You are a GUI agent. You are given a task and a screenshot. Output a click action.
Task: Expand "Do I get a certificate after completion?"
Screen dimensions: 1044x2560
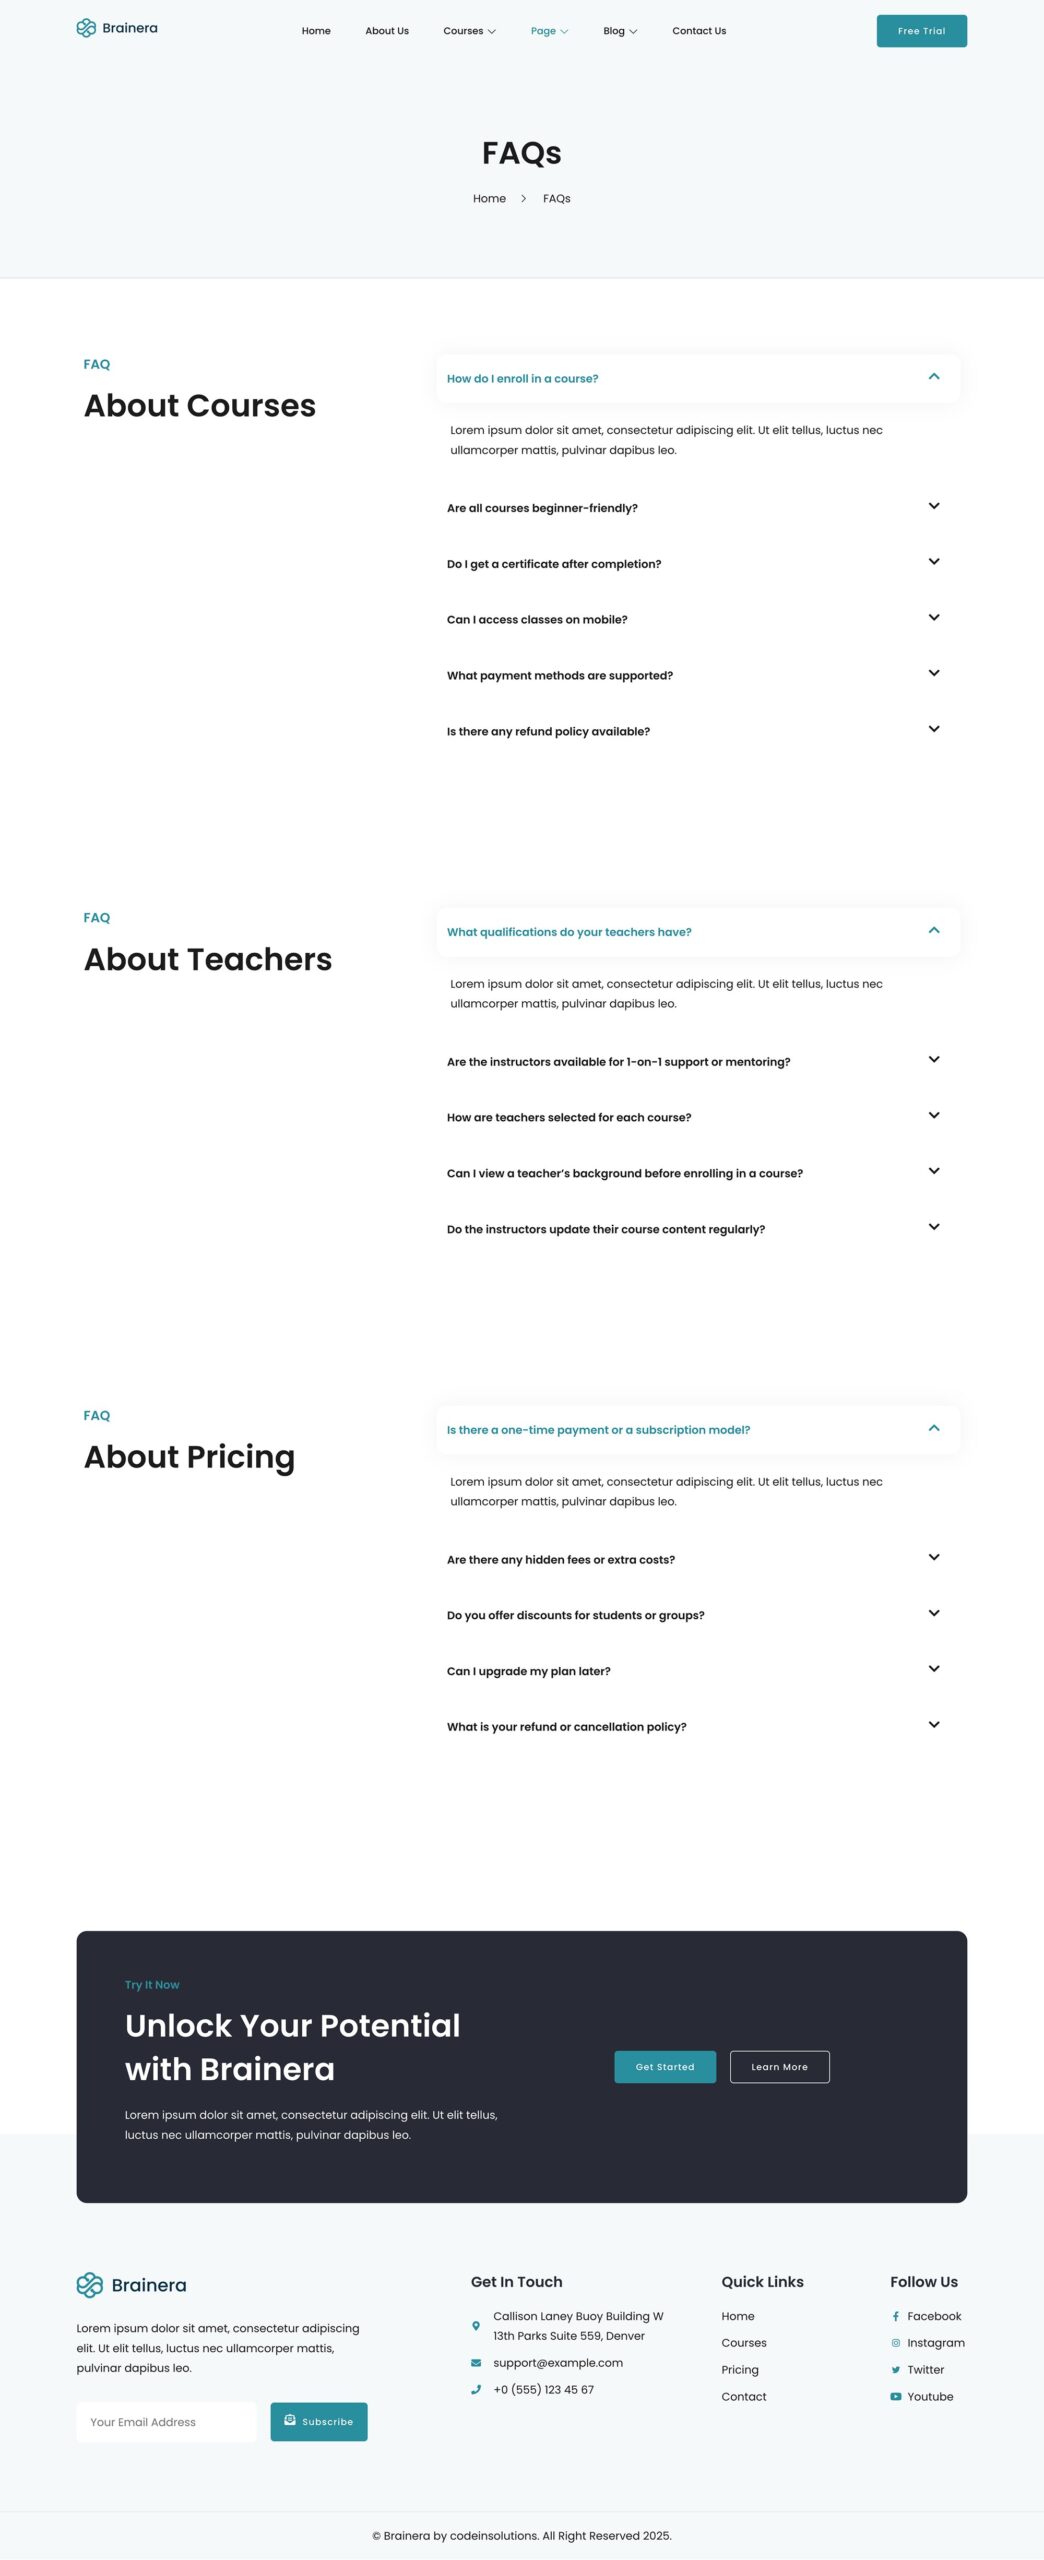698,564
